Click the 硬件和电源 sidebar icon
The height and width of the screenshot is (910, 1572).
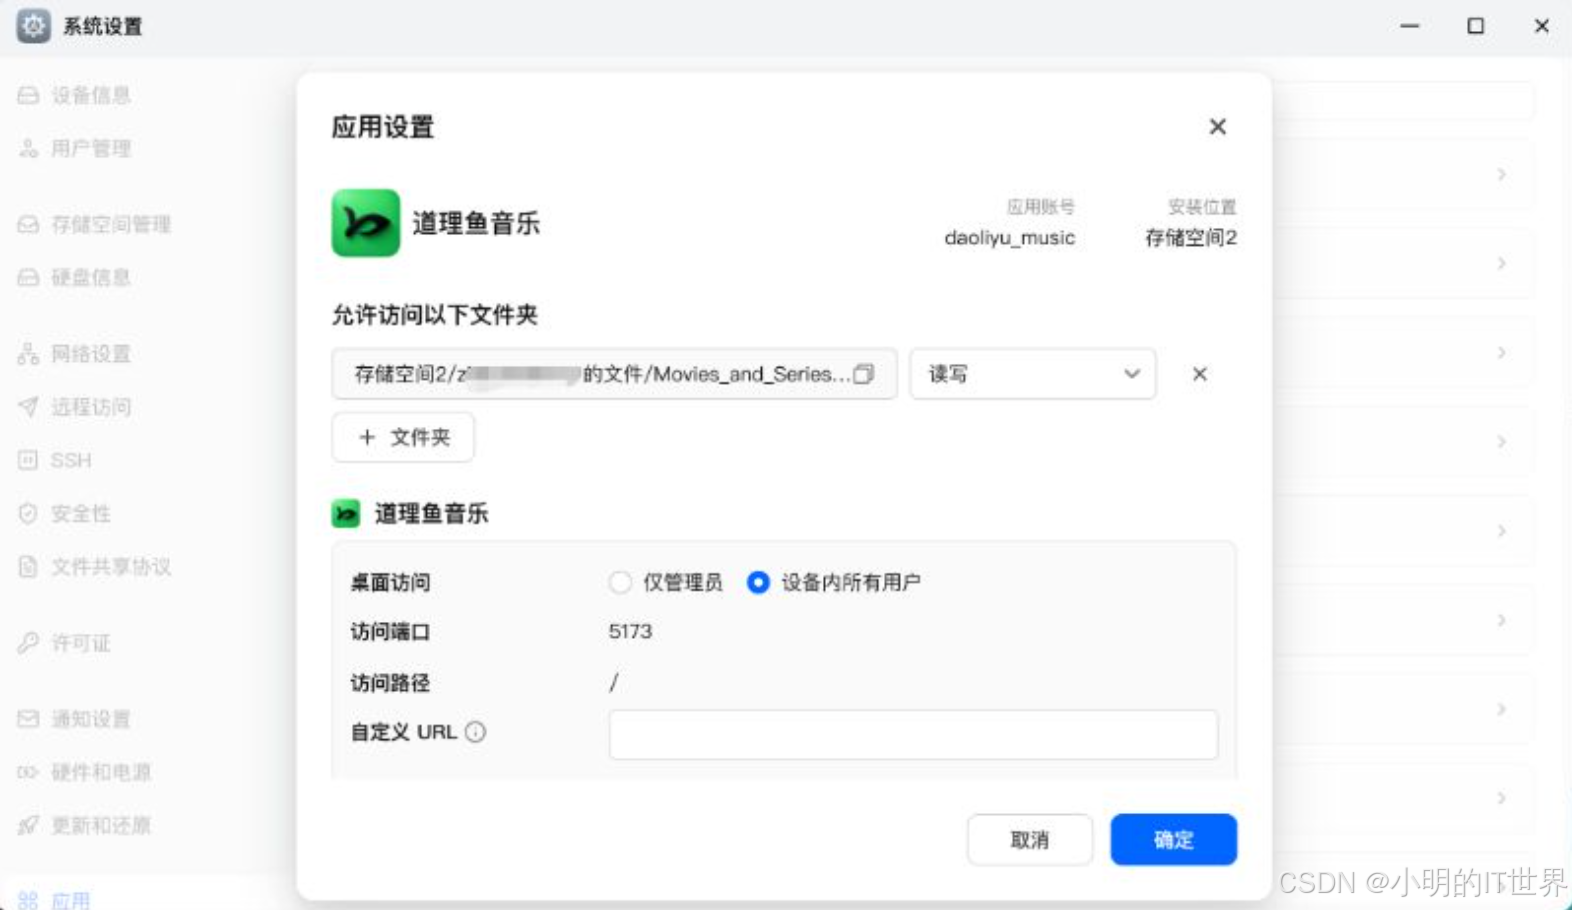coord(28,772)
